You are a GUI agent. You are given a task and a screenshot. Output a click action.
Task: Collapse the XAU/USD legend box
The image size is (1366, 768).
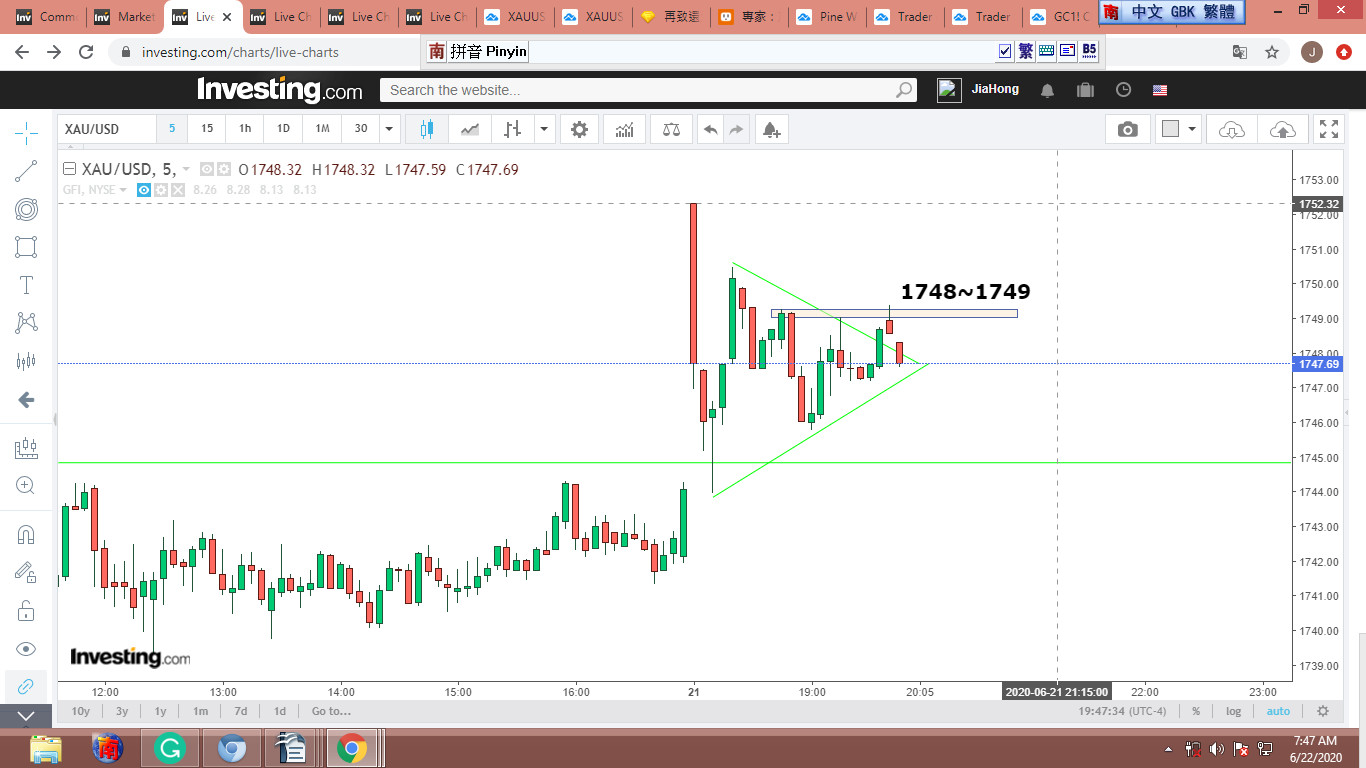pos(69,169)
